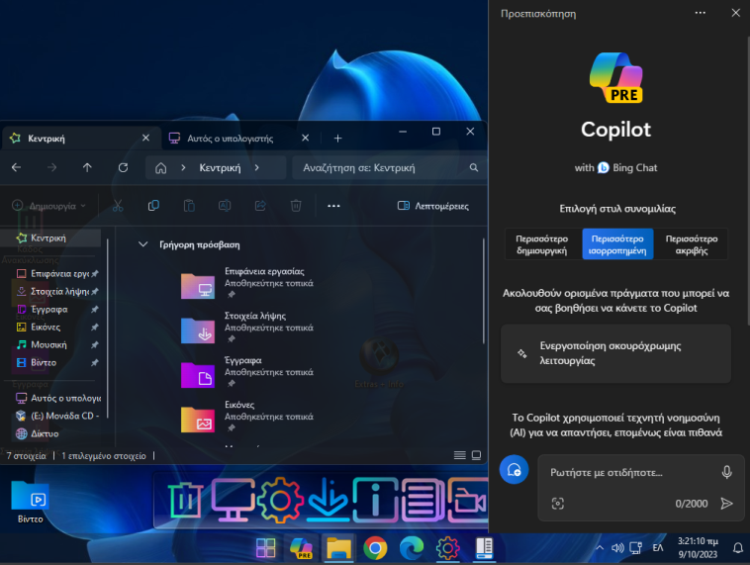Select Επιφάνεια εργασίας in the sidebar
Viewport: 750px width, 565px height.
point(57,274)
